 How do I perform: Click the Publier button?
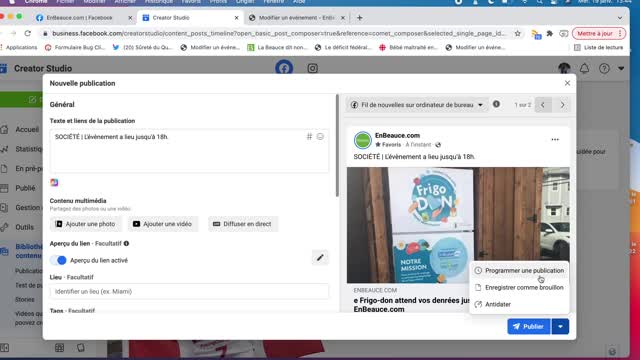[529, 327]
